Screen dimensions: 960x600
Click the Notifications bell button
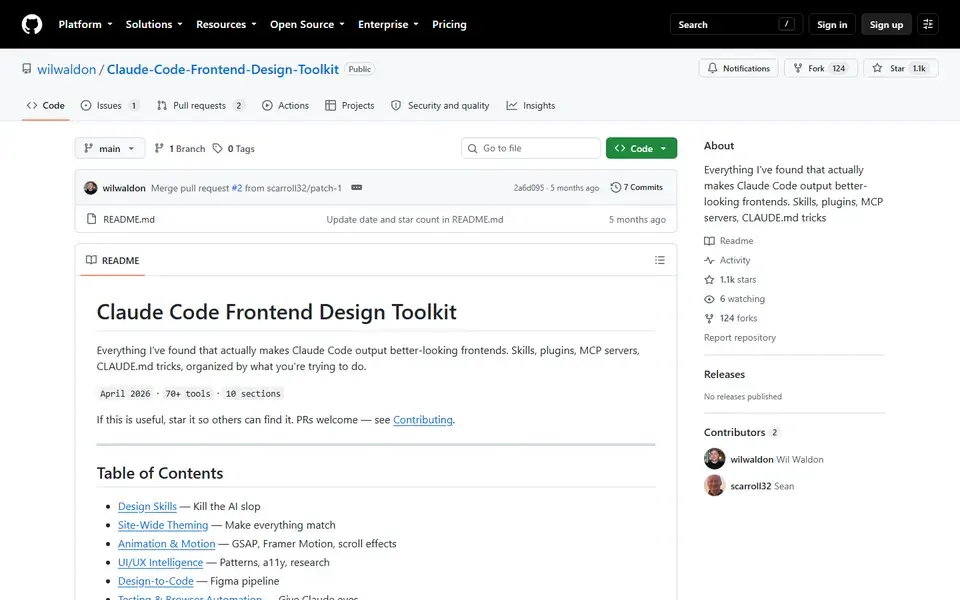[x=738, y=68]
